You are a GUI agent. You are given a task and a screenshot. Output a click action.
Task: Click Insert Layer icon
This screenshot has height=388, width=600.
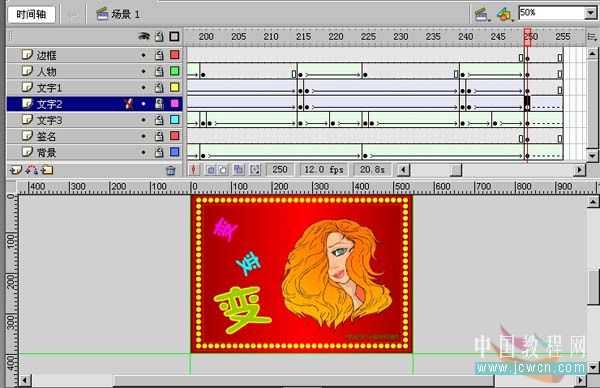click(16, 170)
